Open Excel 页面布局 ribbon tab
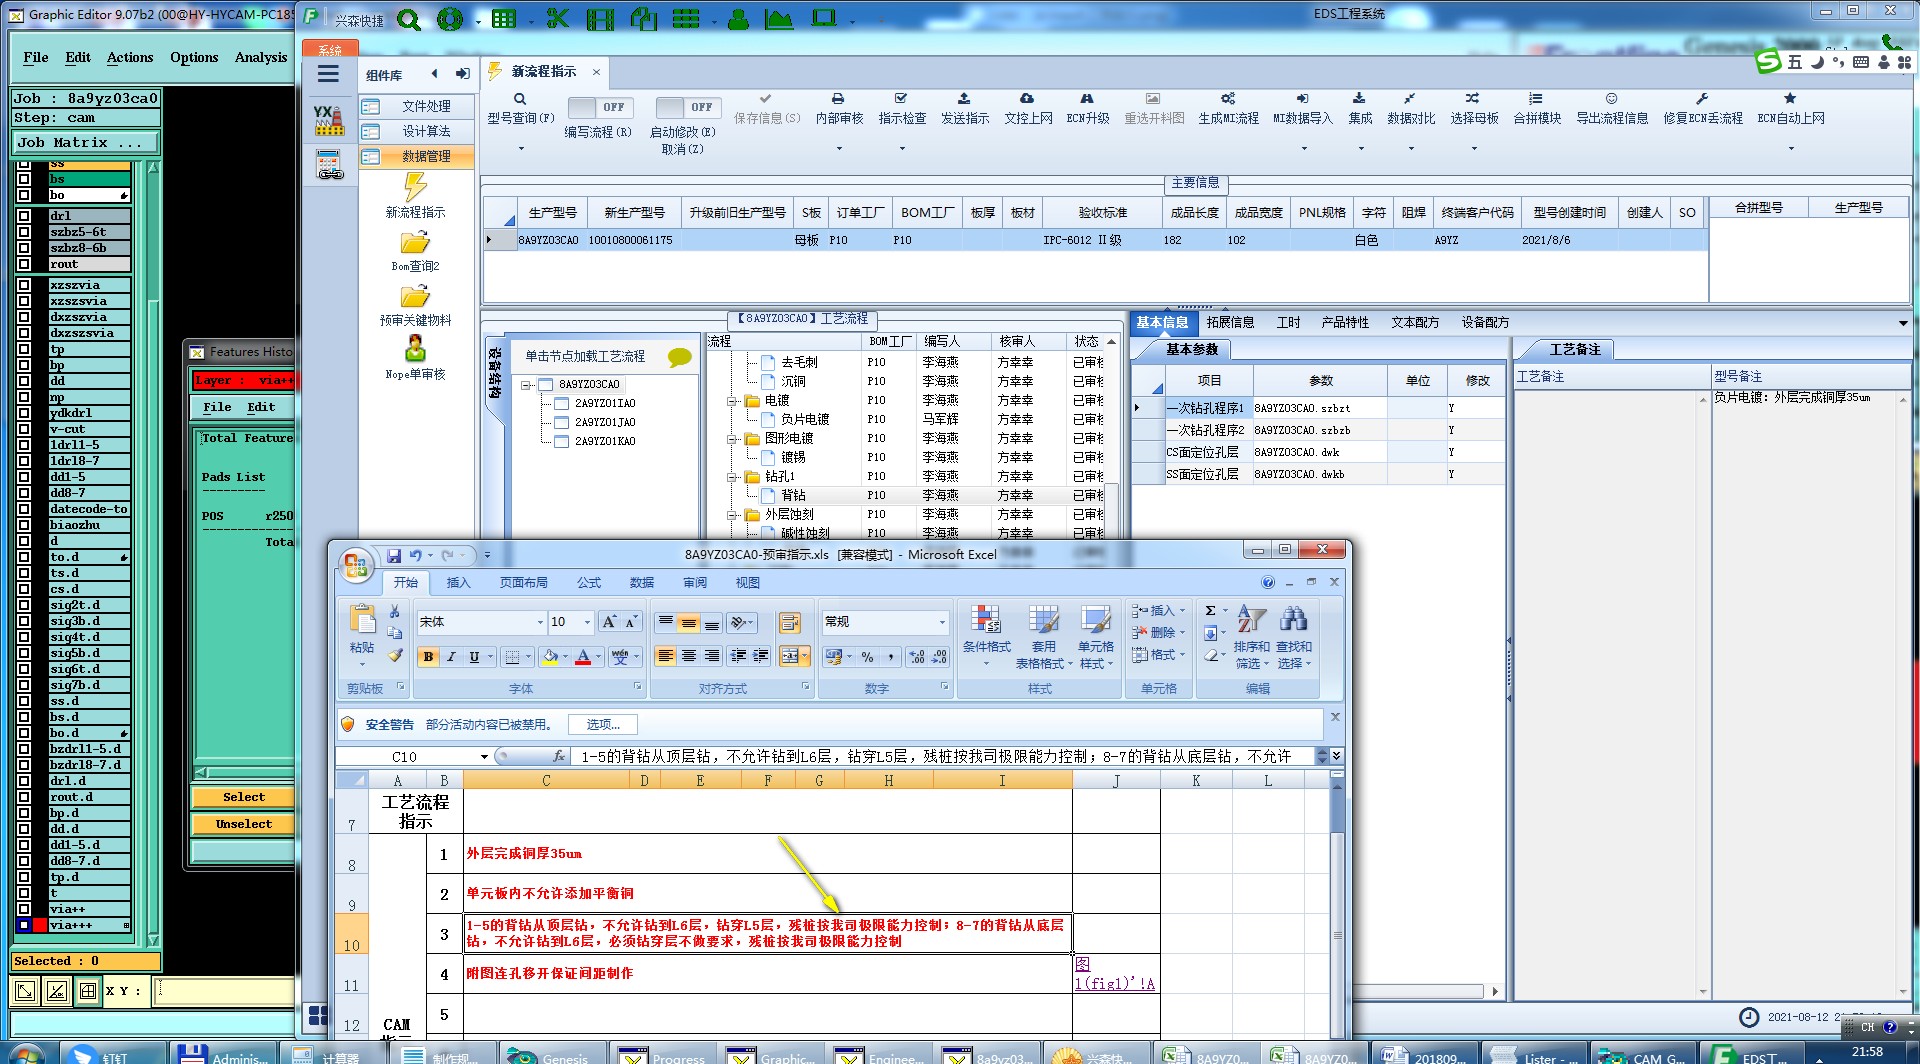This screenshot has width=1920, height=1064. click(x=524, y=583)
